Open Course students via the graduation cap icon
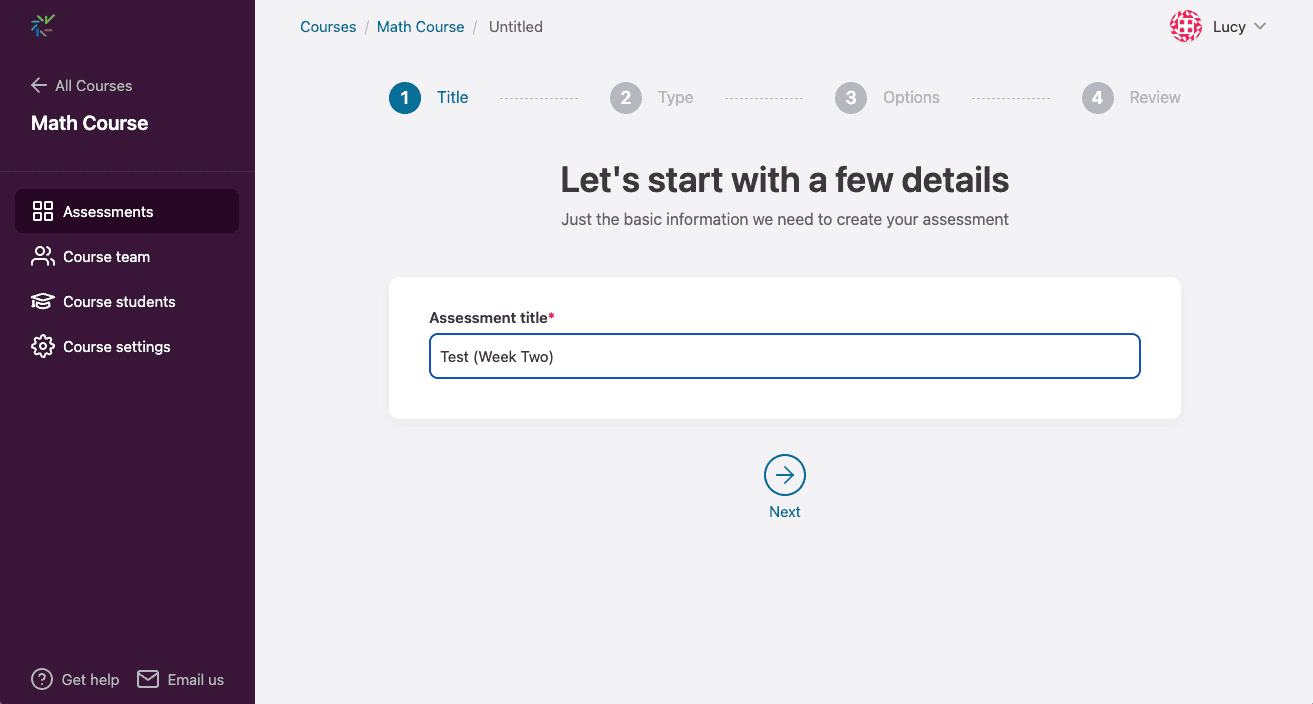 click(42, 301)
